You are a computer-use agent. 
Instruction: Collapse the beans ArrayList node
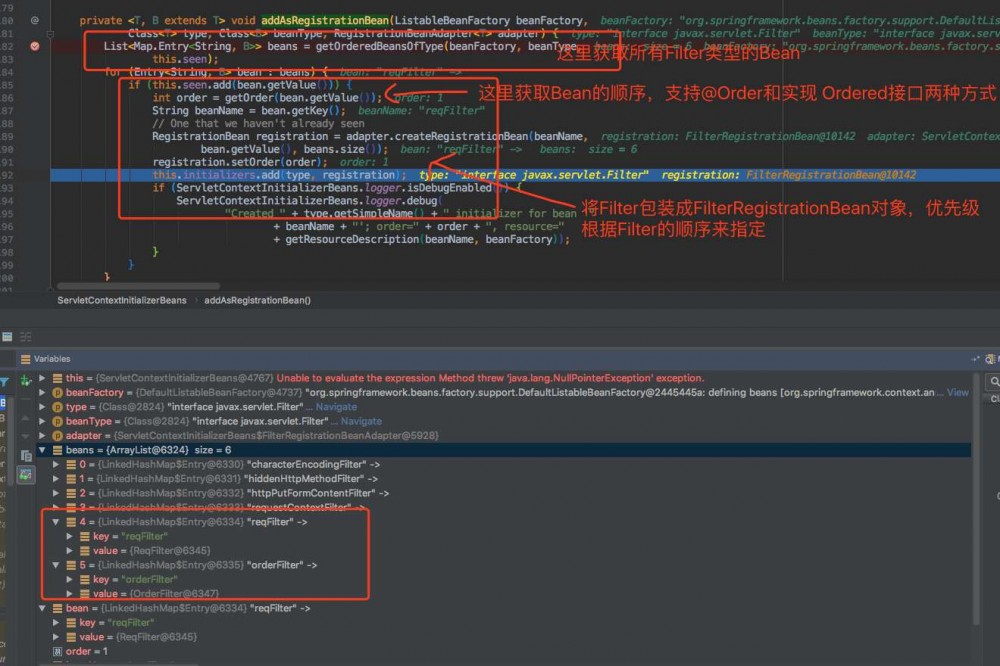tap(43, 450)
